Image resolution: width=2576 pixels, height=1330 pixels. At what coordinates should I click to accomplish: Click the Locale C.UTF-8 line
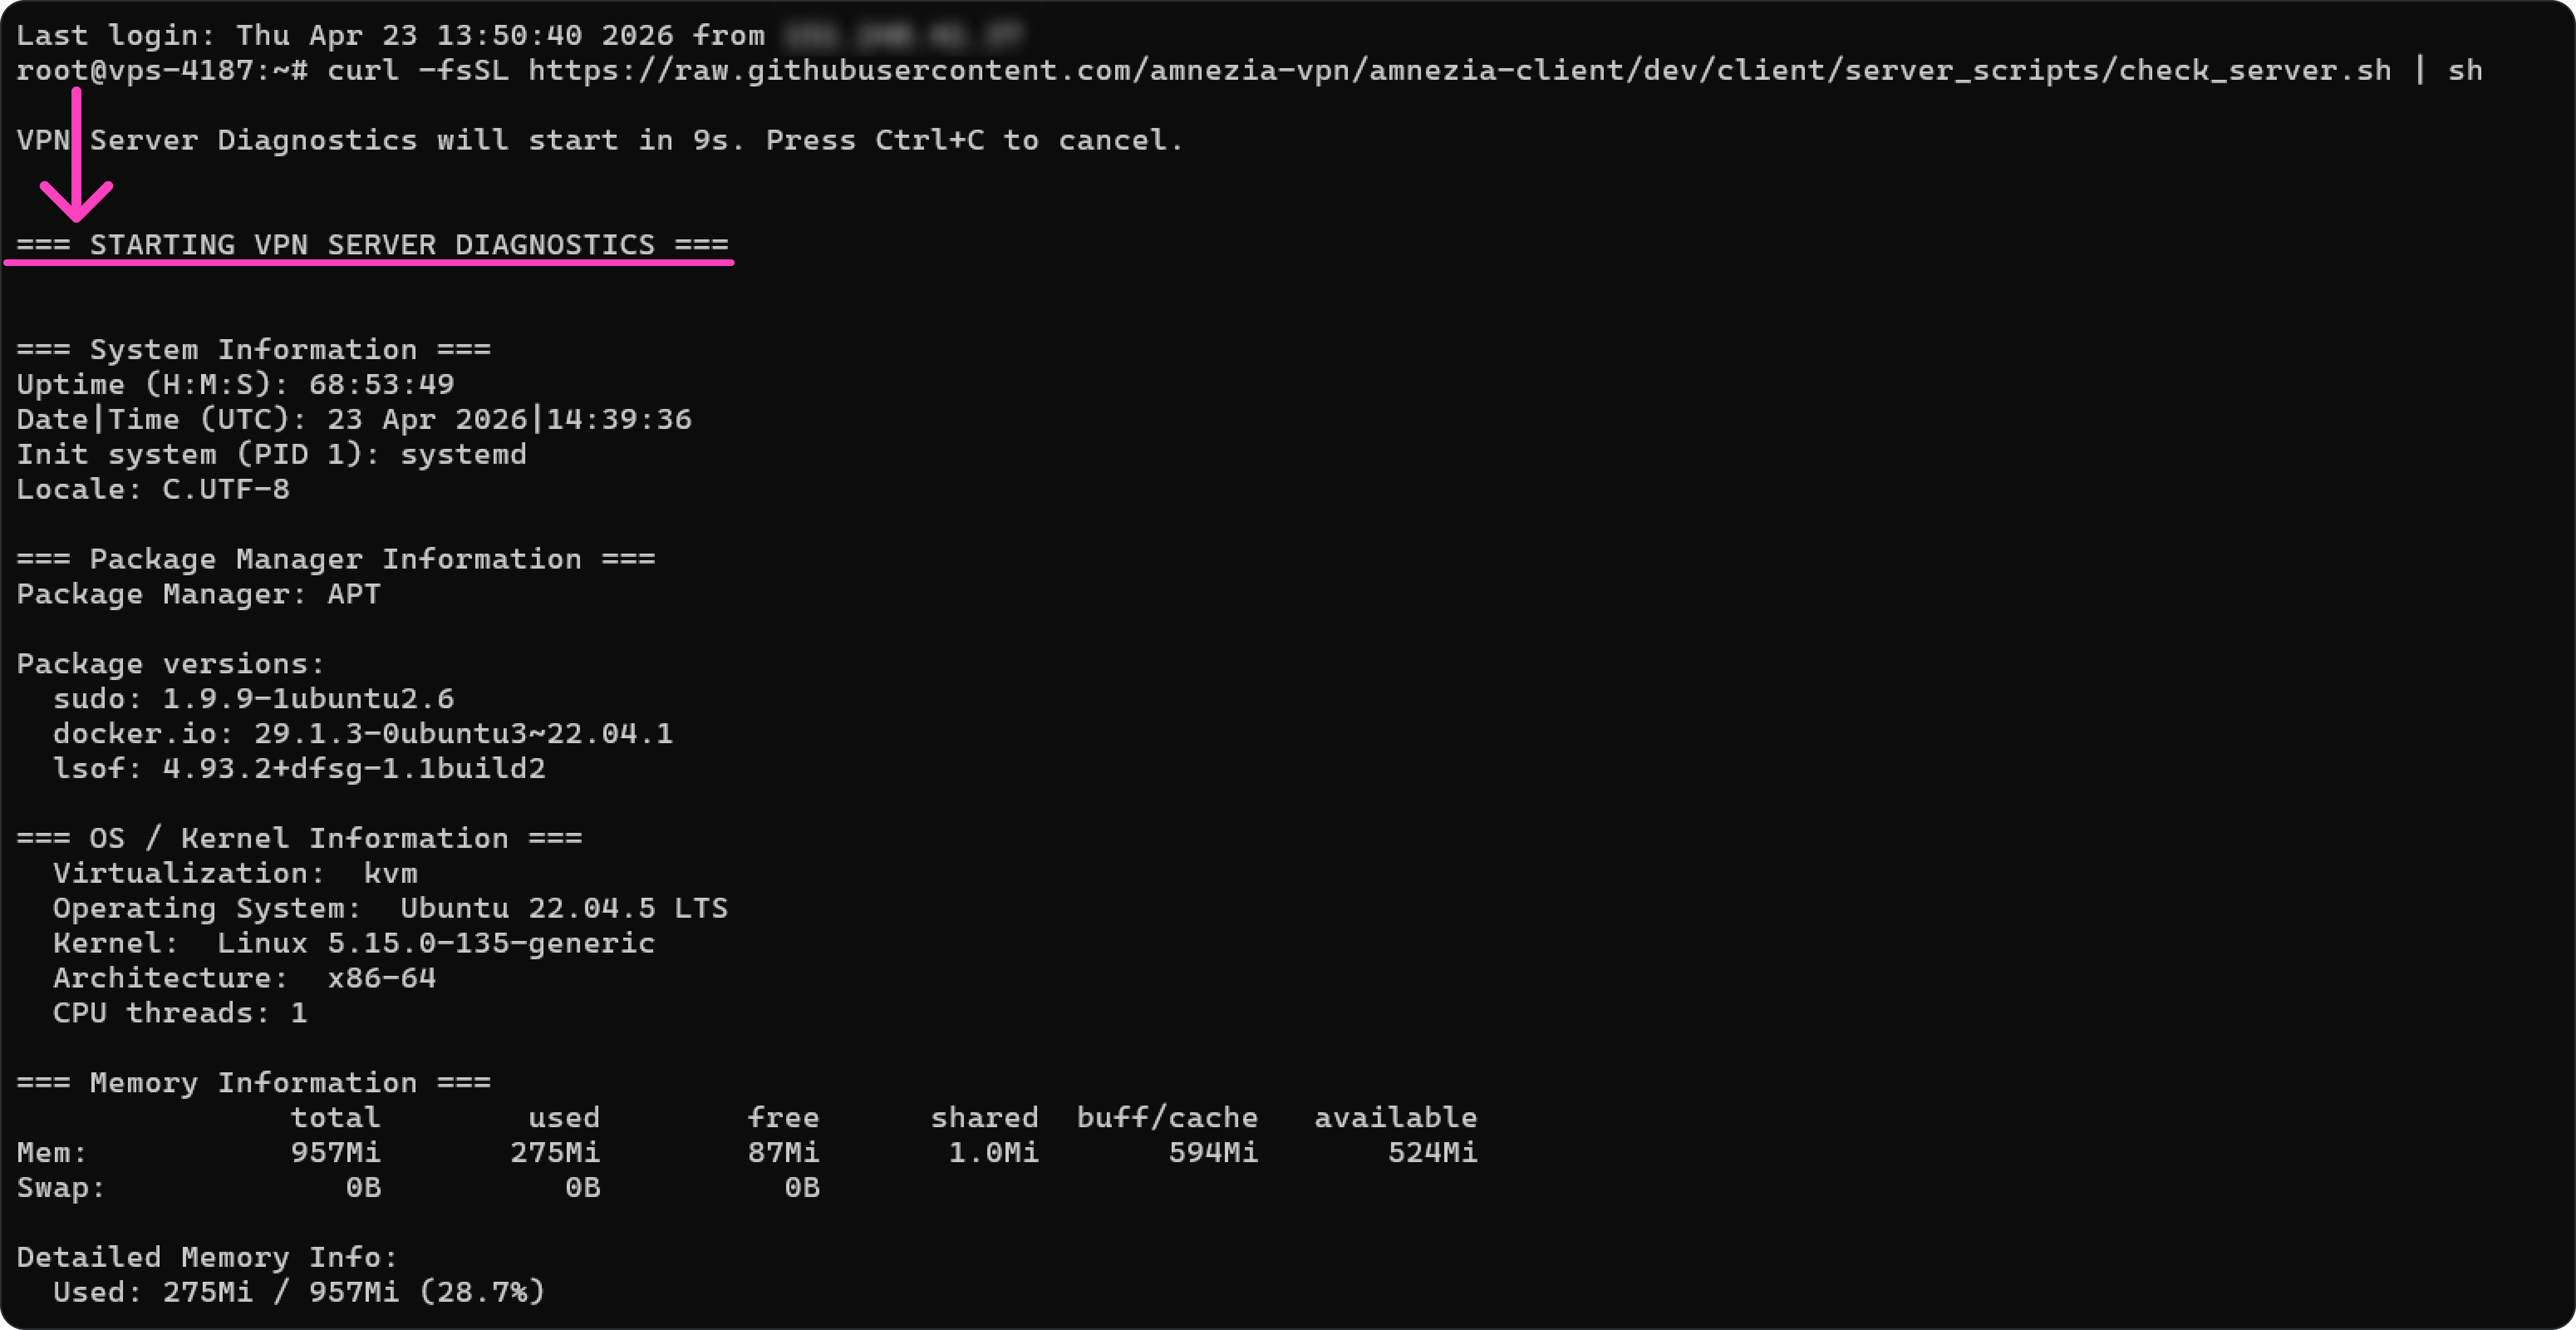[x=152, y=489]
